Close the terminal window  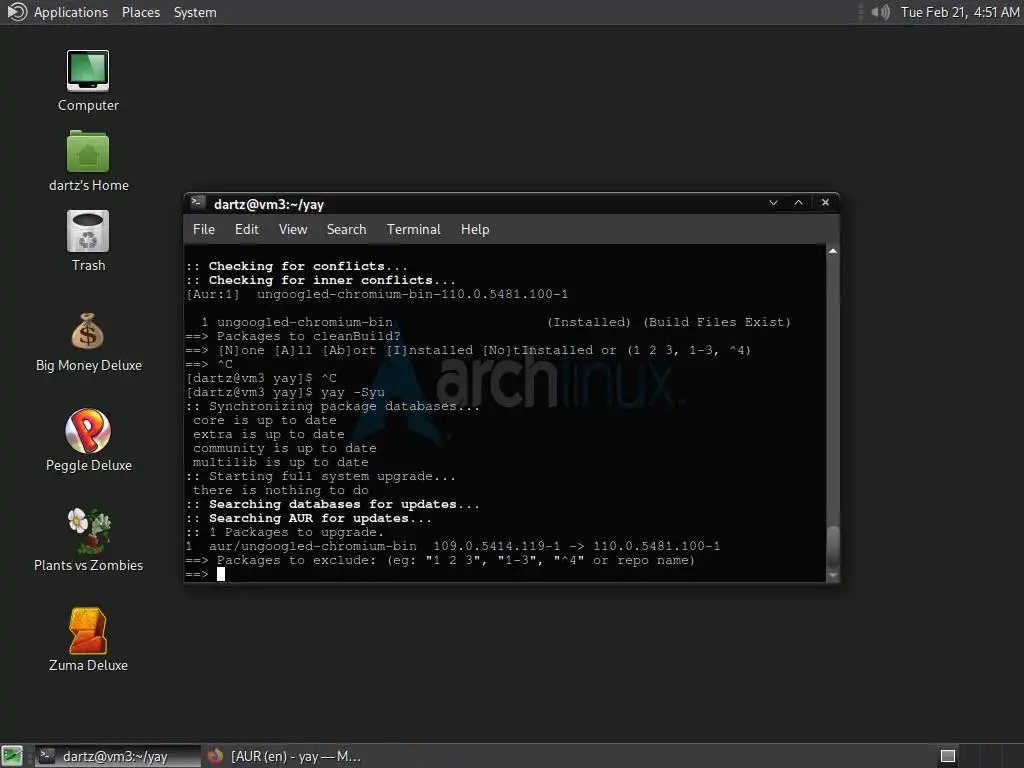[825, 202]
